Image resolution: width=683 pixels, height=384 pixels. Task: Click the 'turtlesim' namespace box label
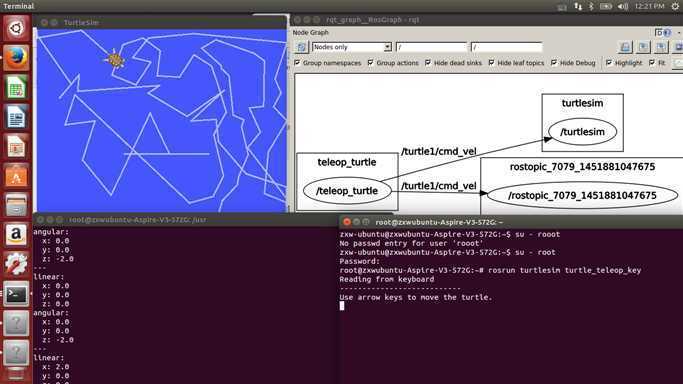click(582, 103)
